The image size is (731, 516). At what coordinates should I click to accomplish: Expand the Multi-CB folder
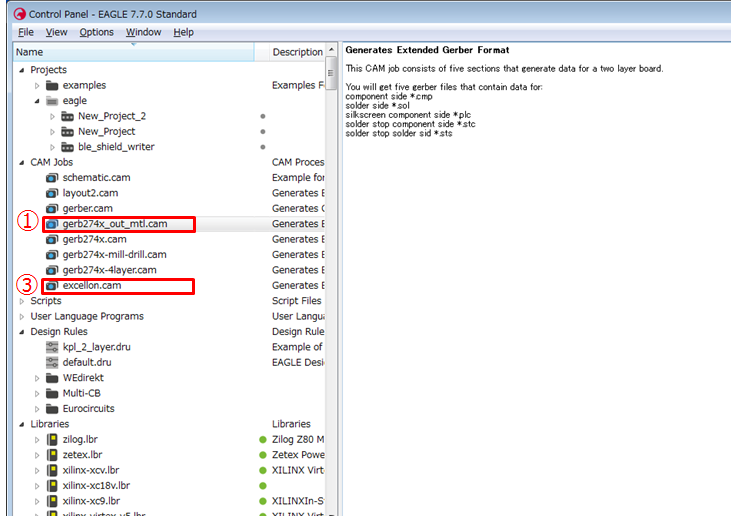coord(37,393)
